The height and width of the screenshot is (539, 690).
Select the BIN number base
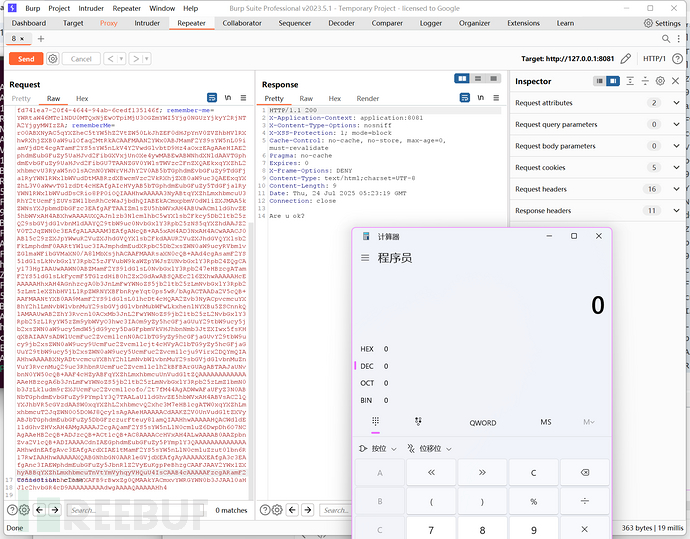point(367,399)
